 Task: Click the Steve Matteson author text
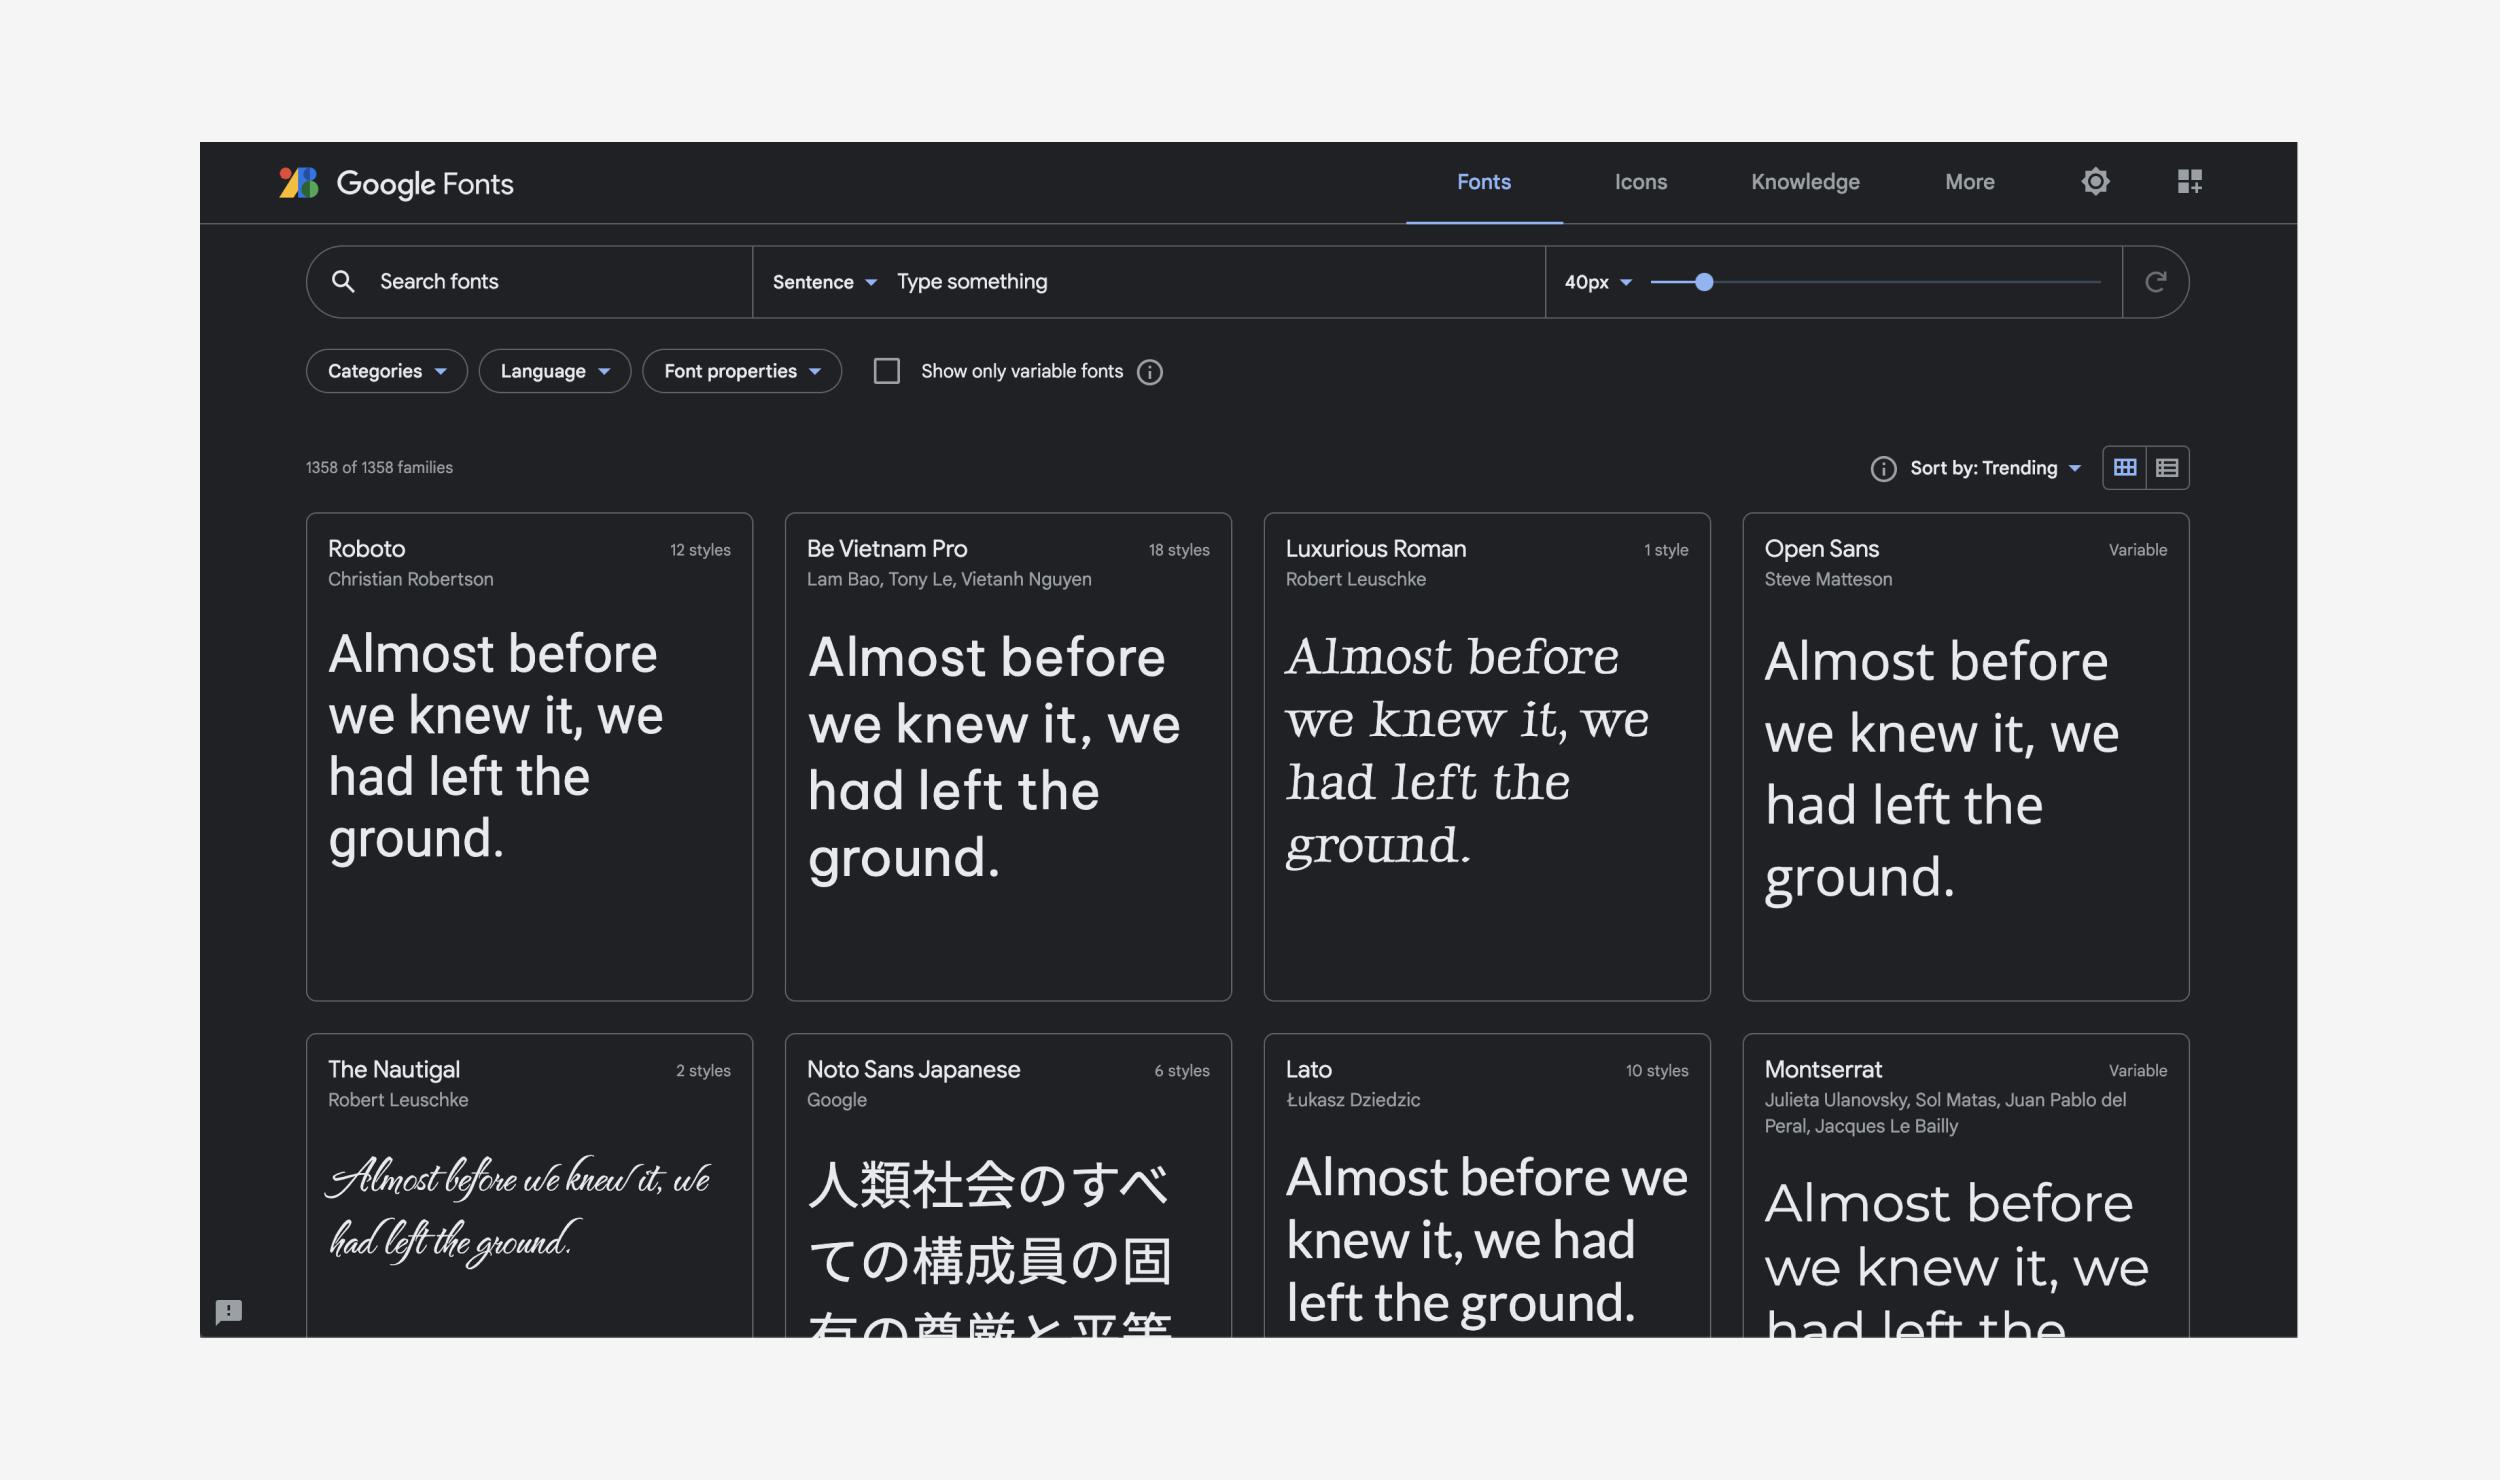click(x=1828, y=579)
